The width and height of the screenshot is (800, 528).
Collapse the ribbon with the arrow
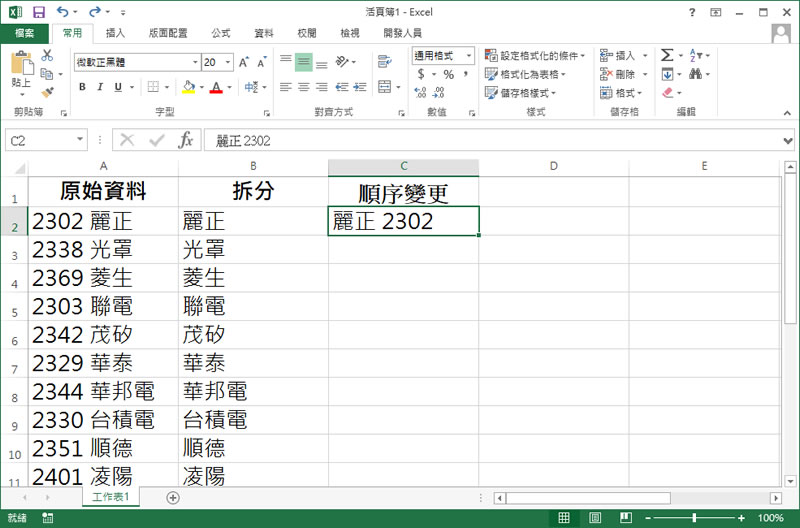[x=787, y=112]
